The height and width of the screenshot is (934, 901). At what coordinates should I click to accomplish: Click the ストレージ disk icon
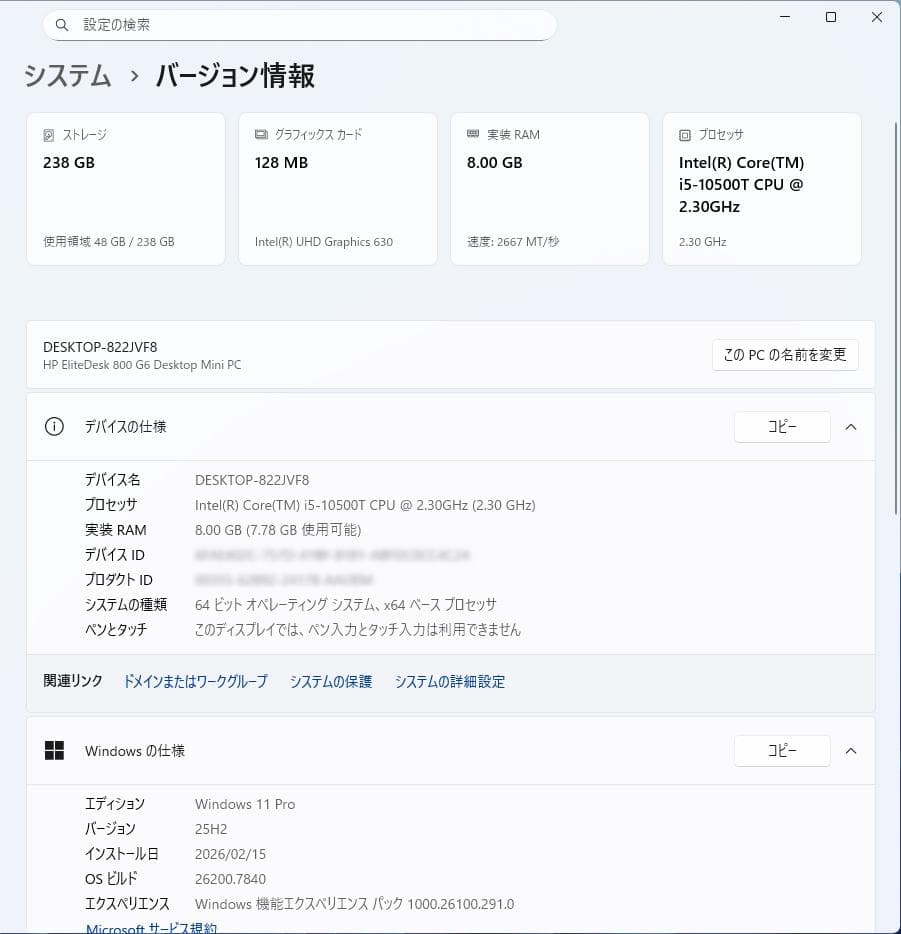click(49, 135)
